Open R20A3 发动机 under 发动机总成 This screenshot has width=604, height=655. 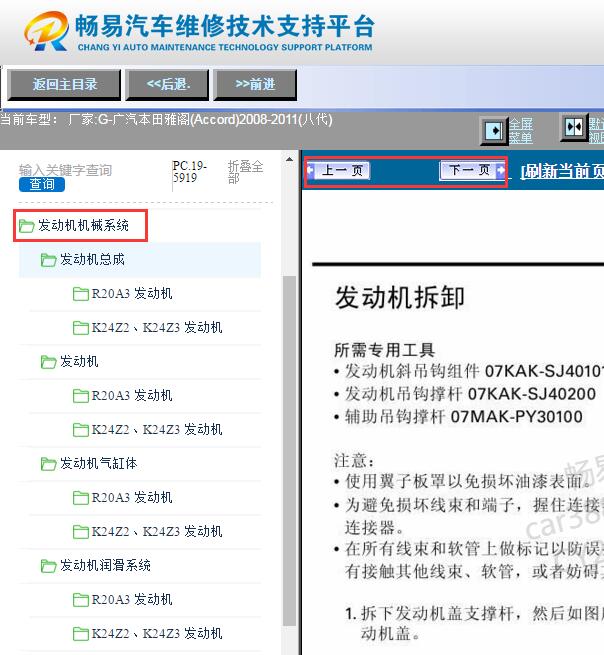[132, 294]
